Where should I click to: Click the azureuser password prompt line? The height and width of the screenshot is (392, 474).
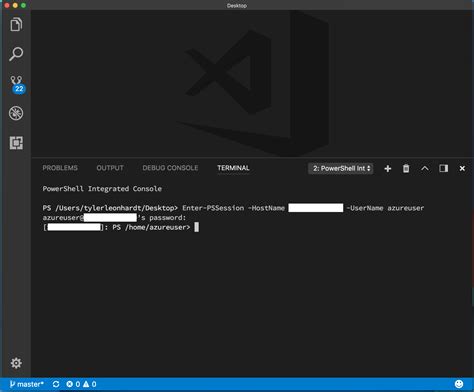(x=114, y=218)
